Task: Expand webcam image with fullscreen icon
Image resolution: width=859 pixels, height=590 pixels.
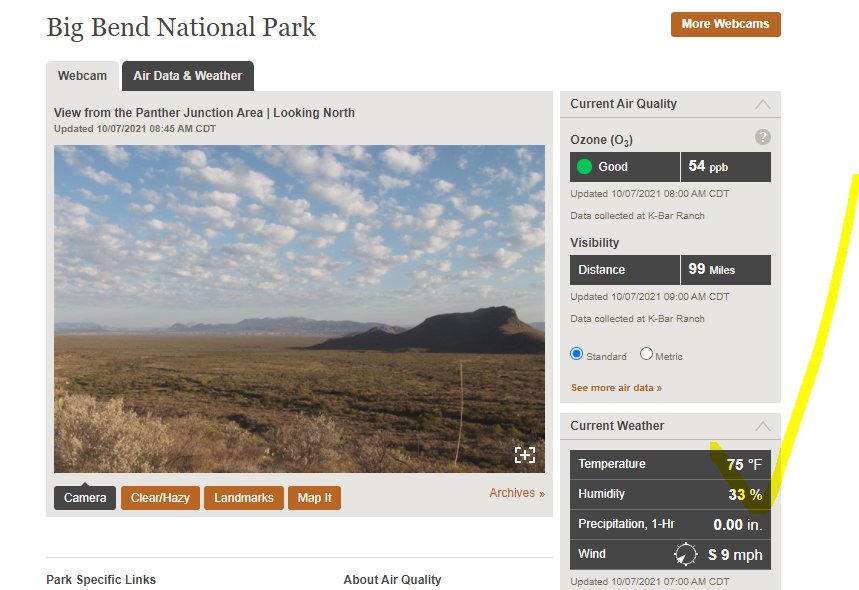Action: [524, 455]
